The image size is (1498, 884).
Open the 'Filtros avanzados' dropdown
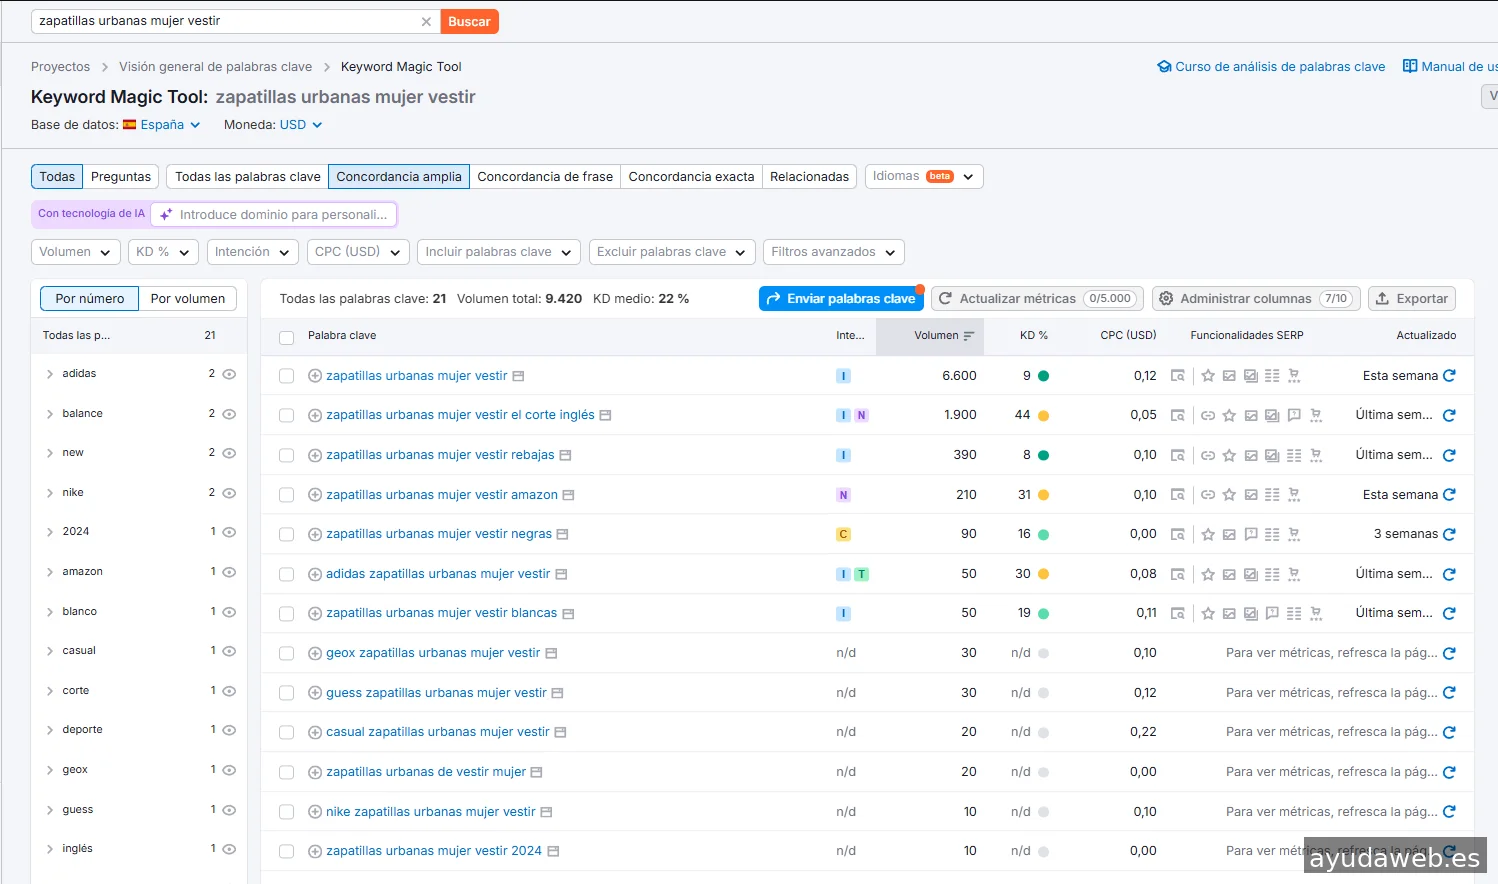click(x=833, y=252)
